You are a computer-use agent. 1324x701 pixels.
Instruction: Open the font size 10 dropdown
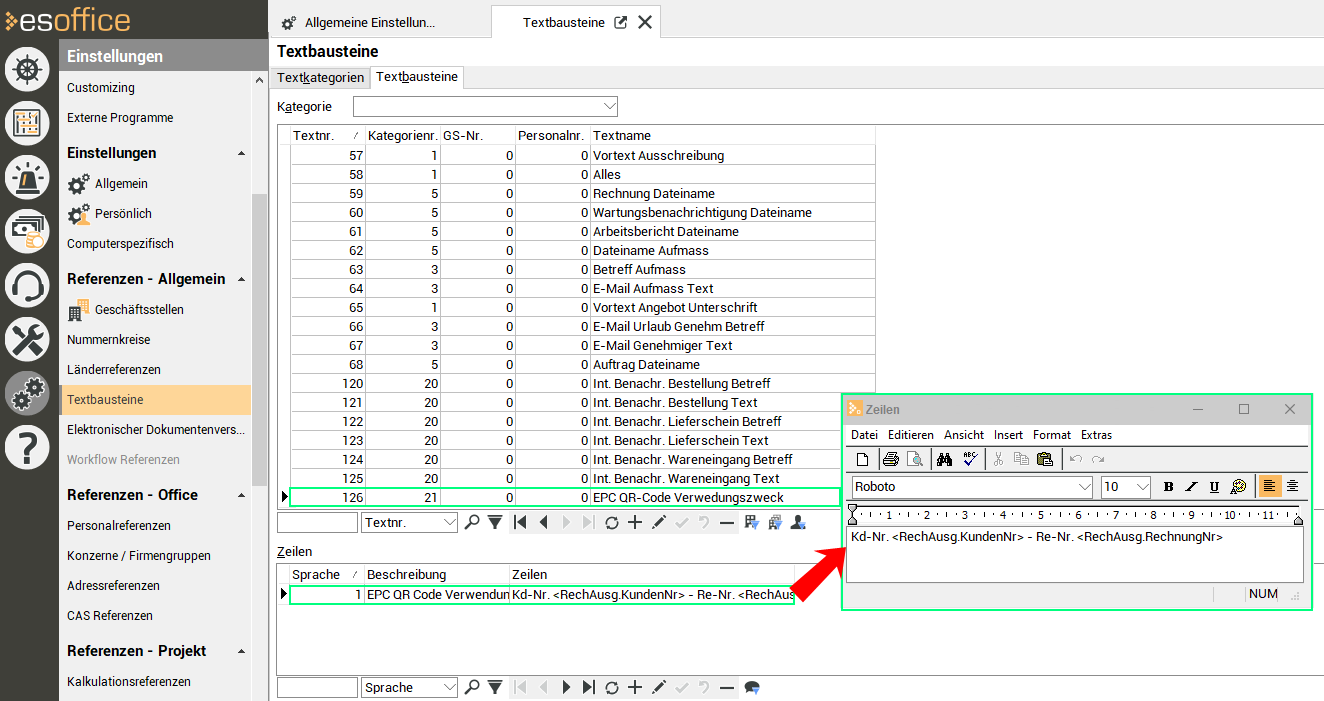click(x=1143, y=487)
